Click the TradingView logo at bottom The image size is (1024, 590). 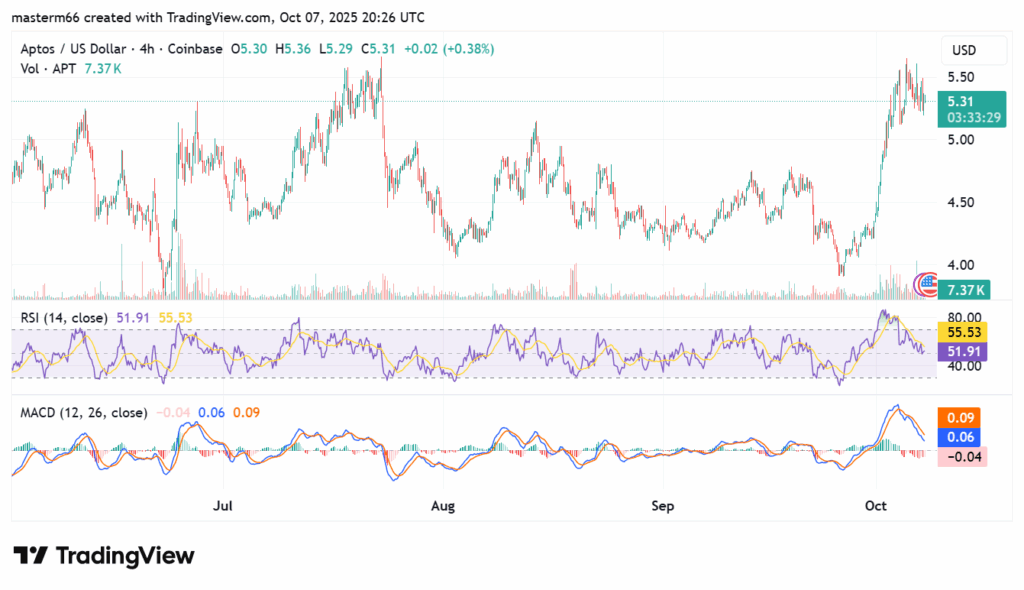(x=104, y=556)
